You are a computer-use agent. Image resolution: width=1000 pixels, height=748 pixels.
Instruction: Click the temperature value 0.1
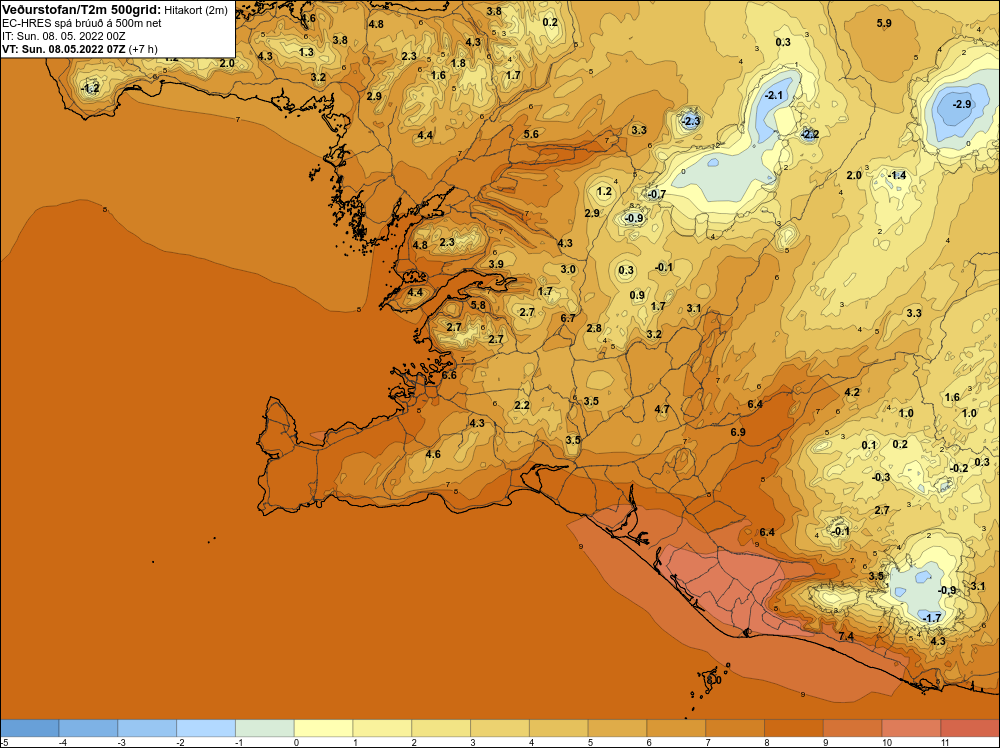point(869,445)
